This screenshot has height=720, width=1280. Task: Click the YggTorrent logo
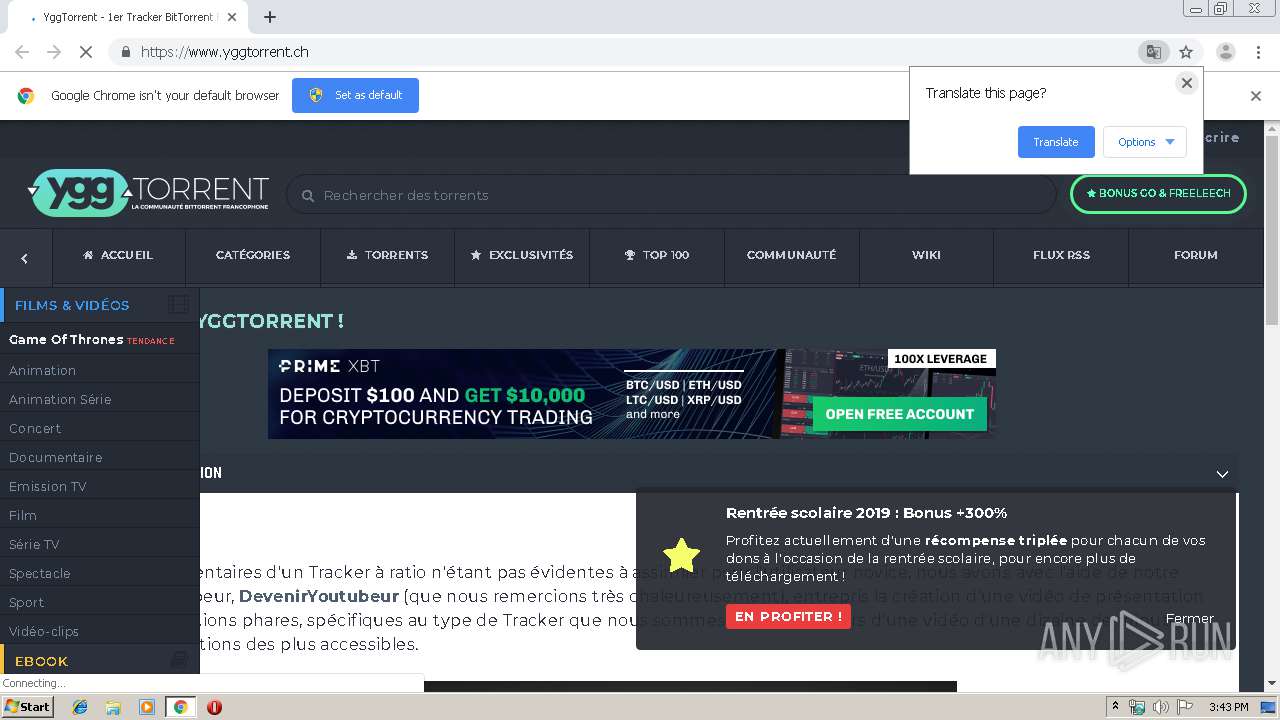point(149,193)
